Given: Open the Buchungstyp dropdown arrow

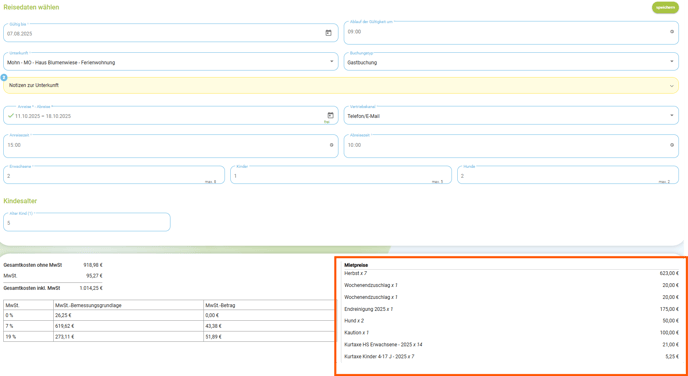Looking at the screenshot, I should coord(672,61).
